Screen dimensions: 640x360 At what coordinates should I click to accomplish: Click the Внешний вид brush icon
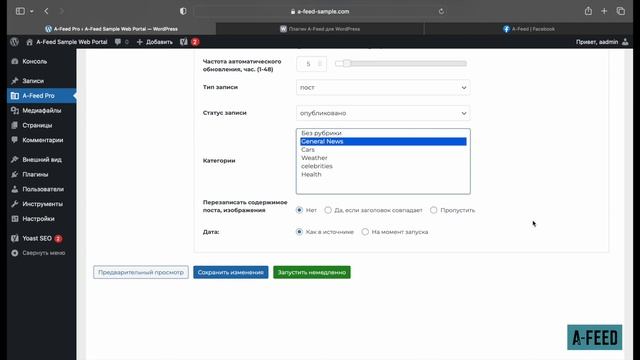tap(15, 160)
